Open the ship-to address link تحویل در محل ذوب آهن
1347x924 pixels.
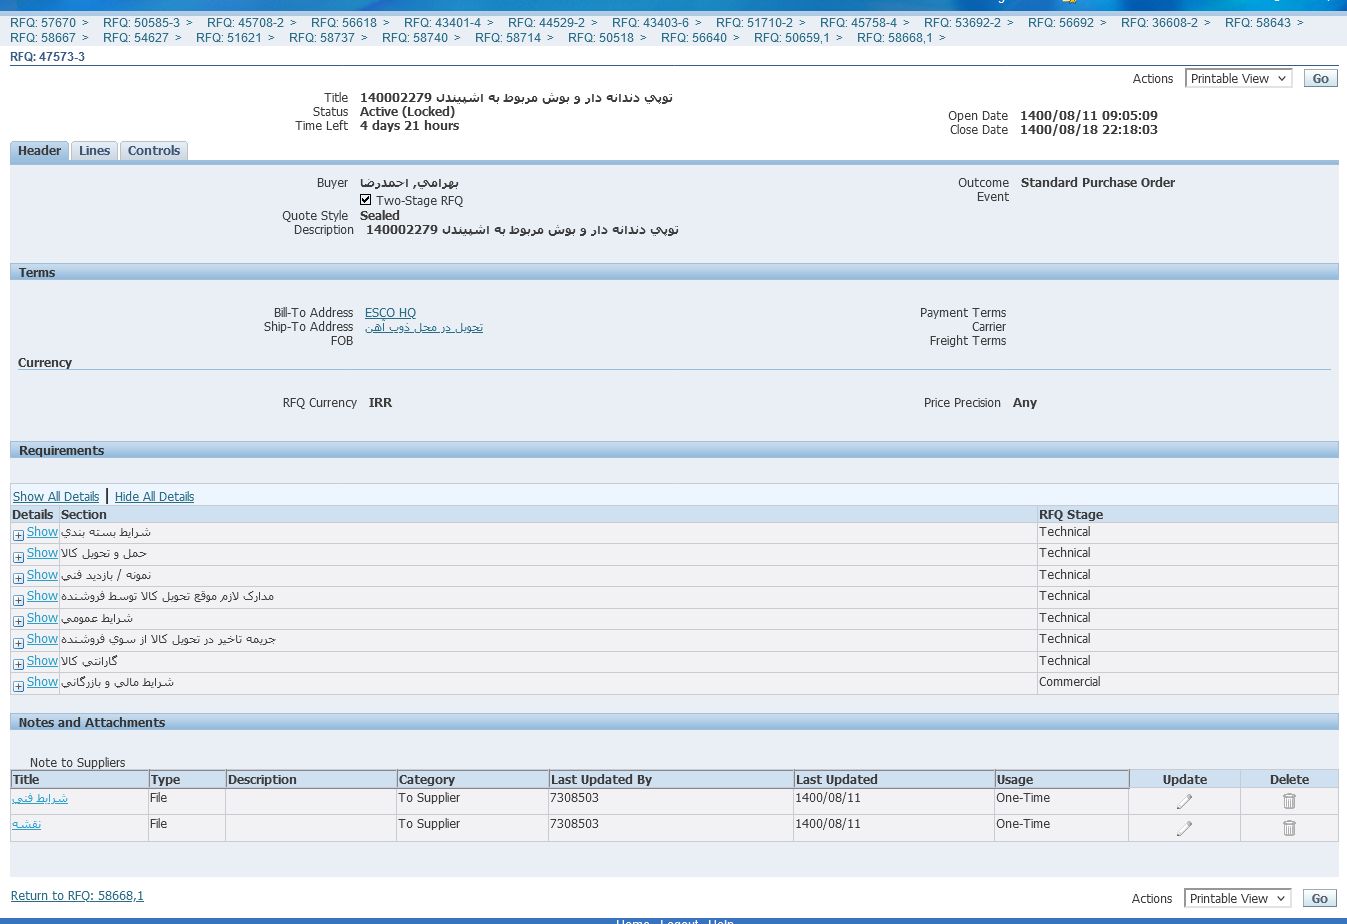(424, 327)
